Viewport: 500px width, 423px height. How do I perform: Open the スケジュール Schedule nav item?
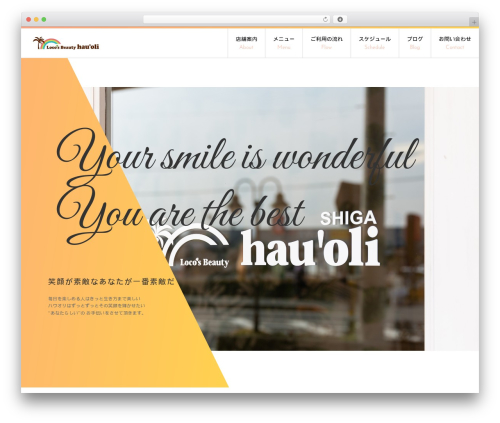(x=374, y=43)
